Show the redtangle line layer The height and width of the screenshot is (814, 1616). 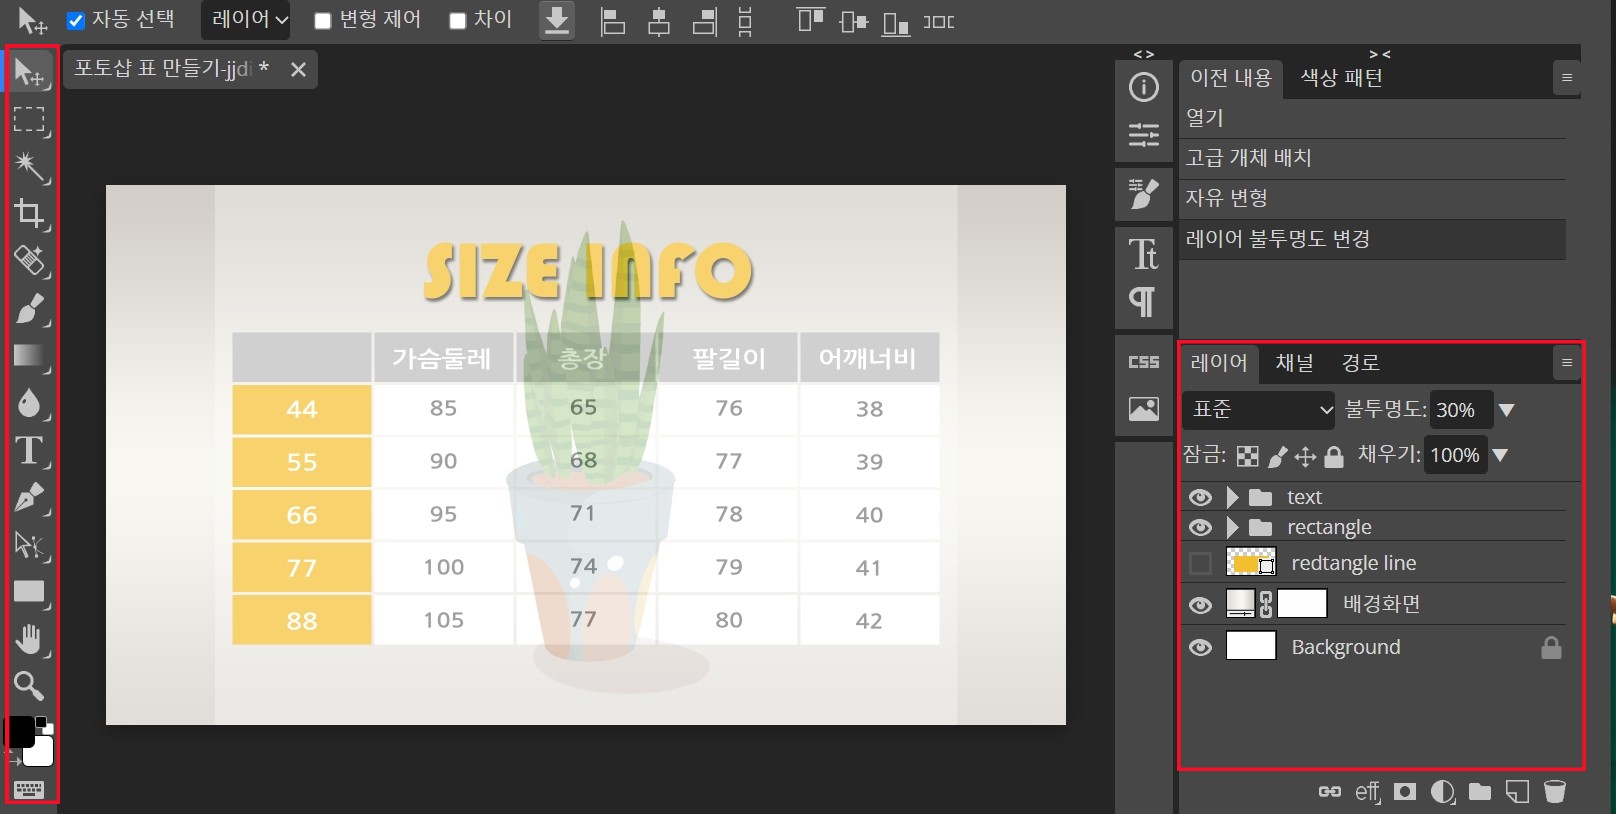click(x=1200, y=563)
